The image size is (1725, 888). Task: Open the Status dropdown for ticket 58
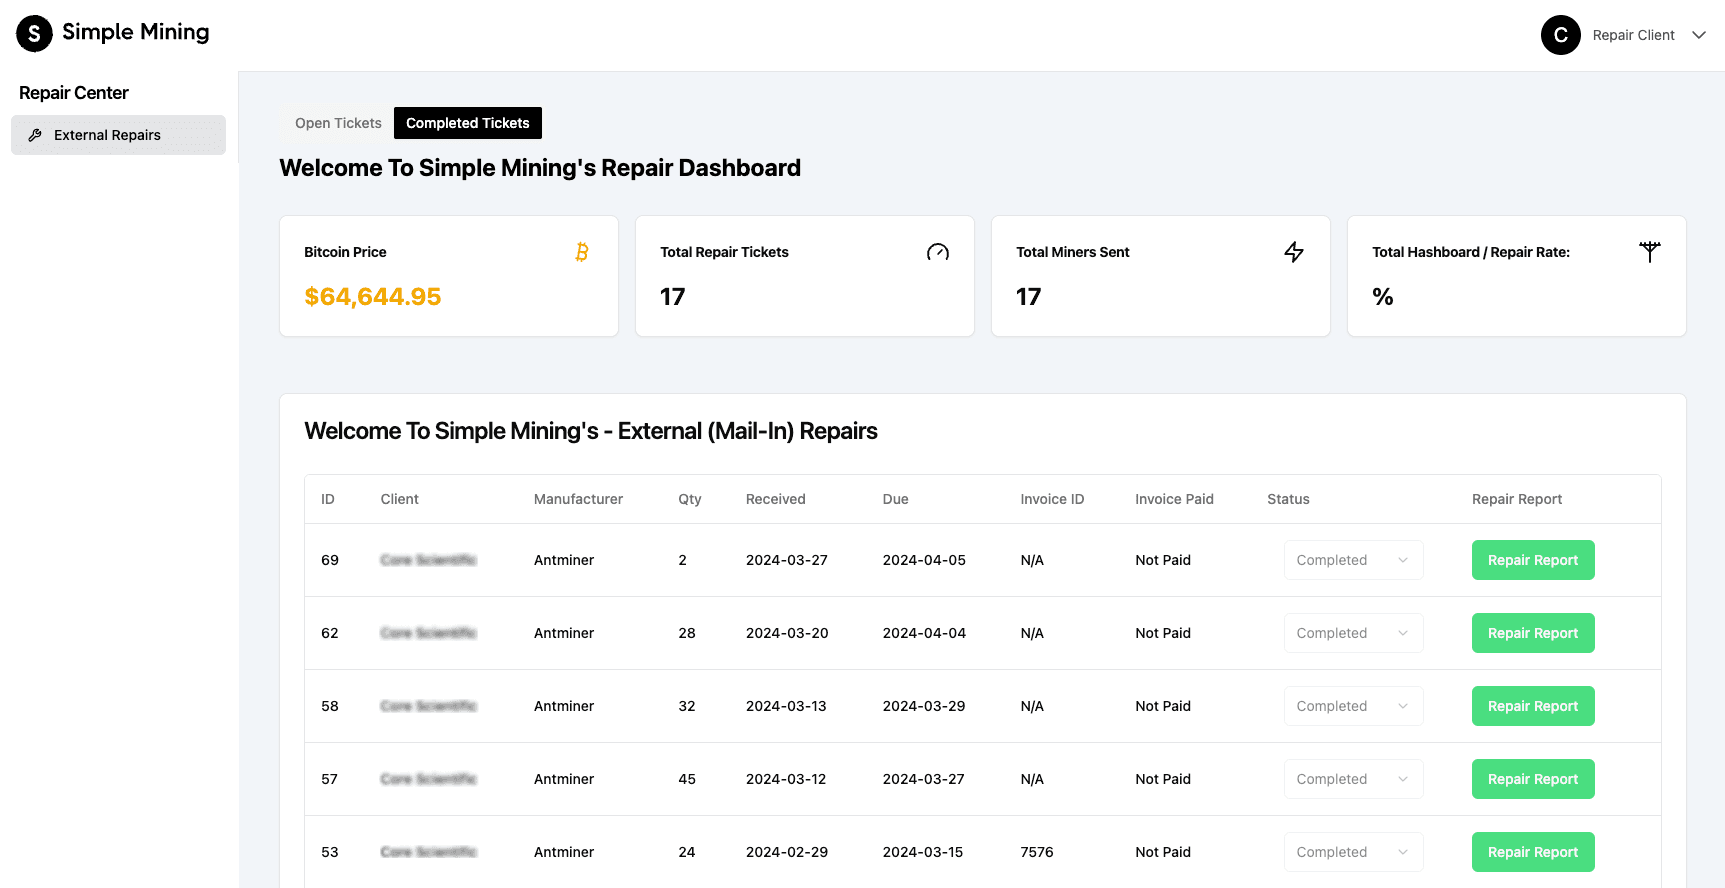(x=1353, y=706)
